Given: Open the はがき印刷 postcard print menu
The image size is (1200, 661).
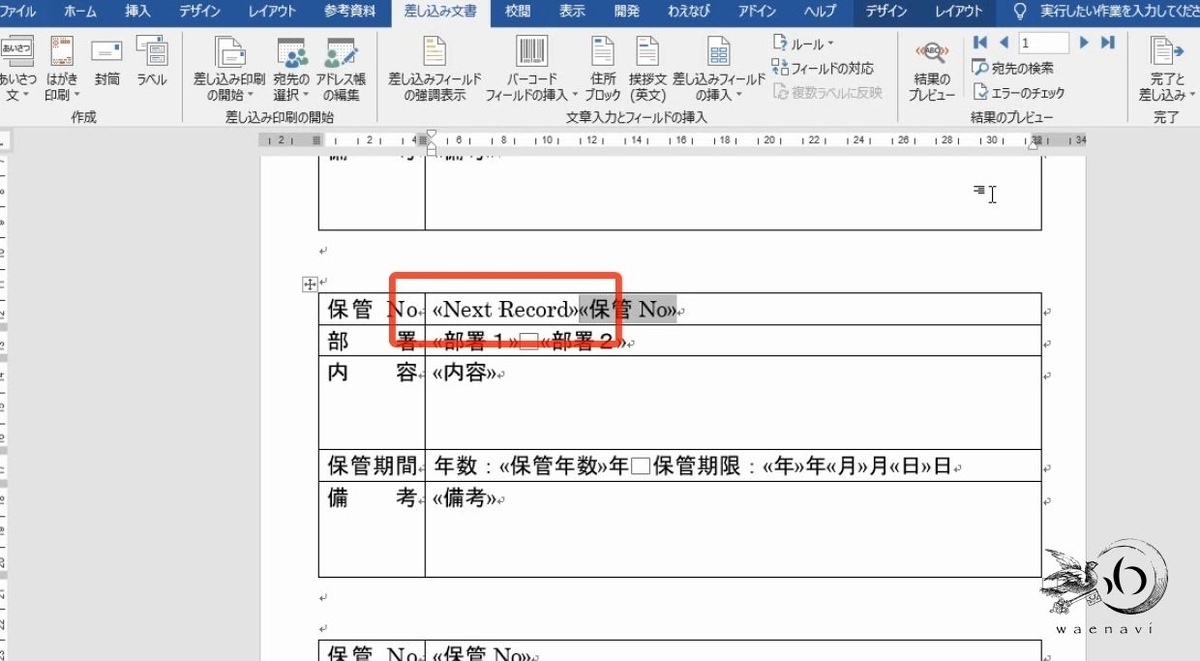Looking at the screenshot, I should (x=62, y=69).
